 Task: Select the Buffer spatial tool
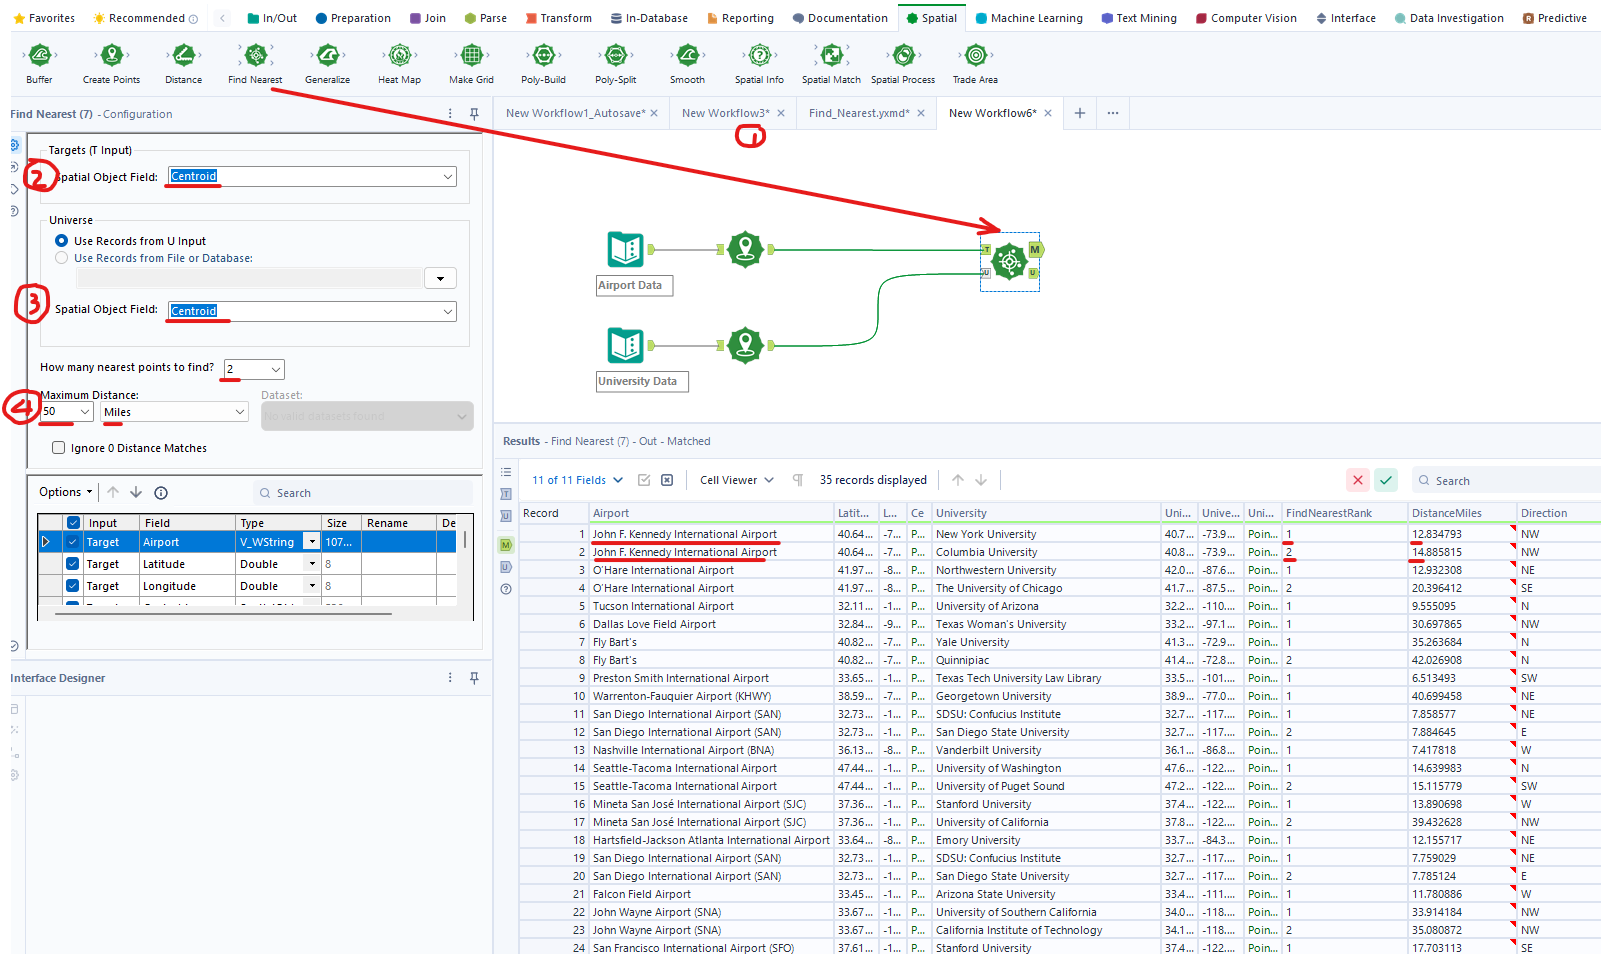(40, 56)
